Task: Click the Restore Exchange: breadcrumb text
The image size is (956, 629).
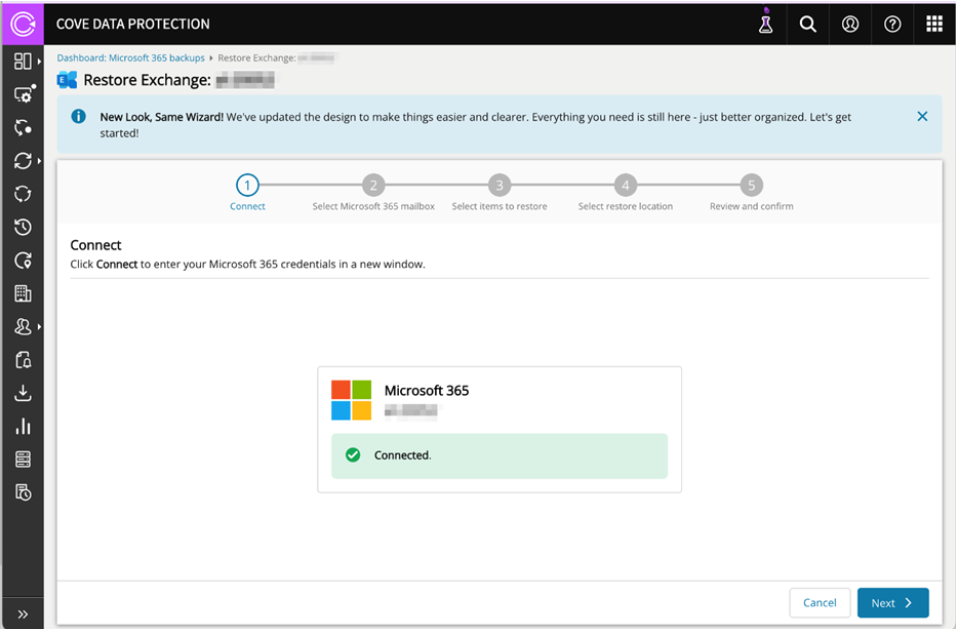Action: coord(257,58)
